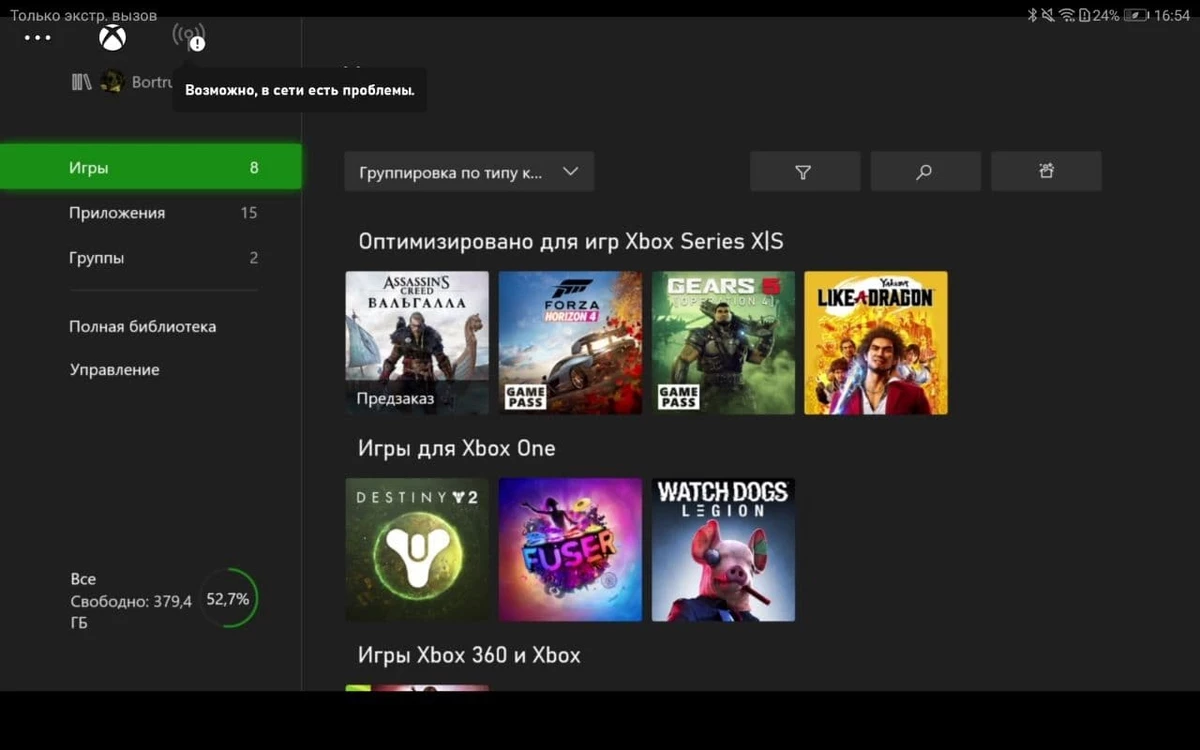Tap the Оптимизировано для игр Xbox Series X|S heading
The height and width of the screenshot is (750, 1200).
[x=570, y=241]
